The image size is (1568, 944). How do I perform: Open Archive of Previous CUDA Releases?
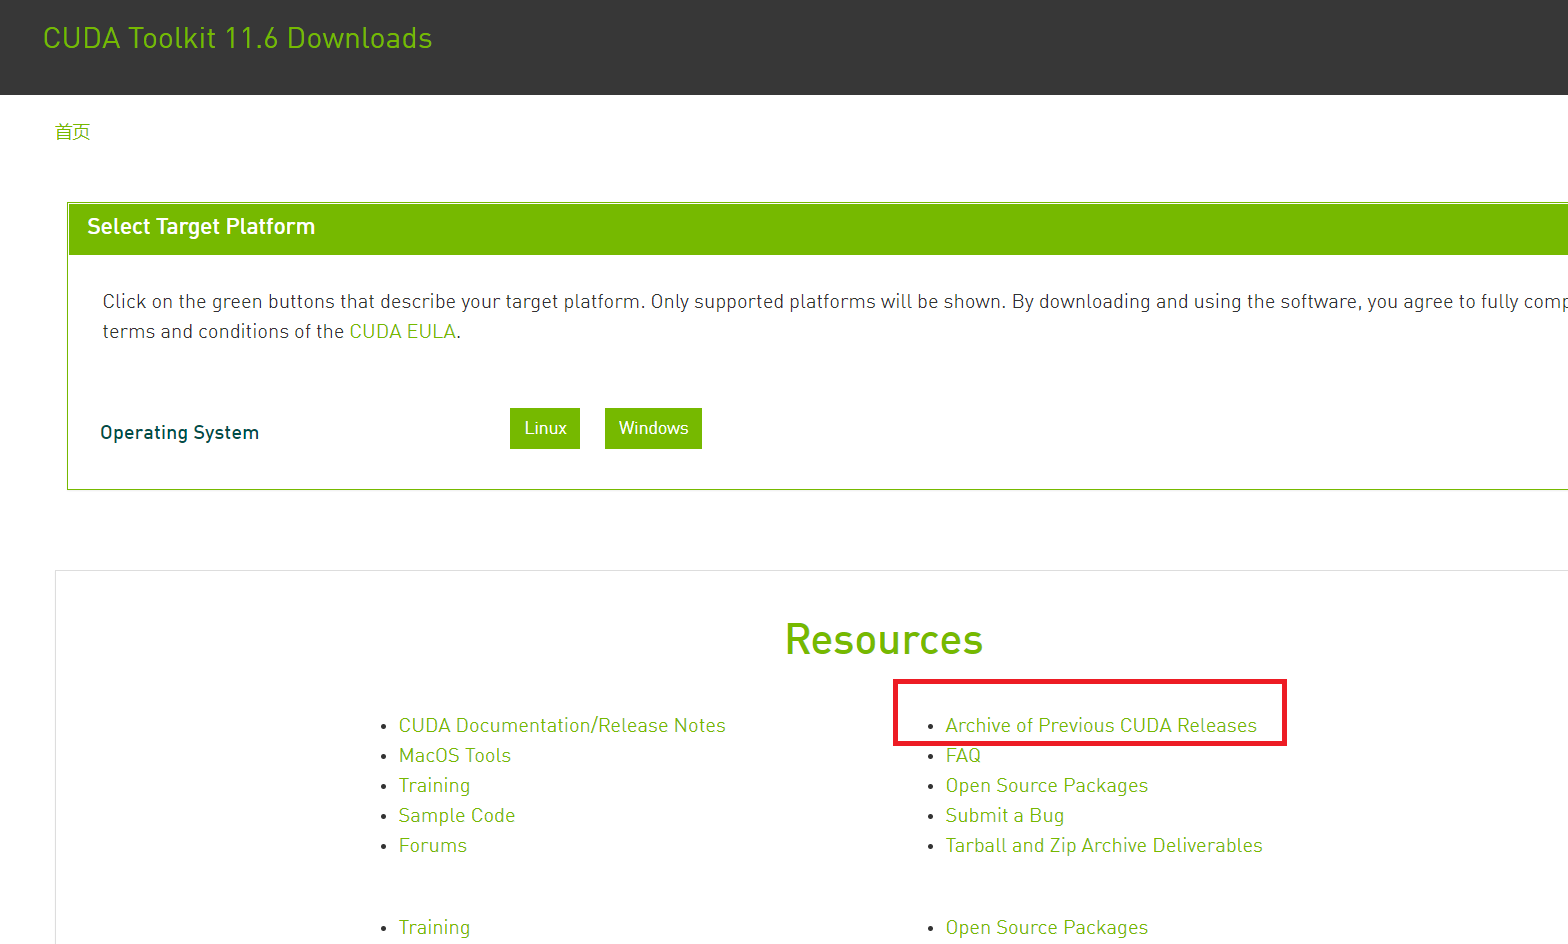[1101, 726]
